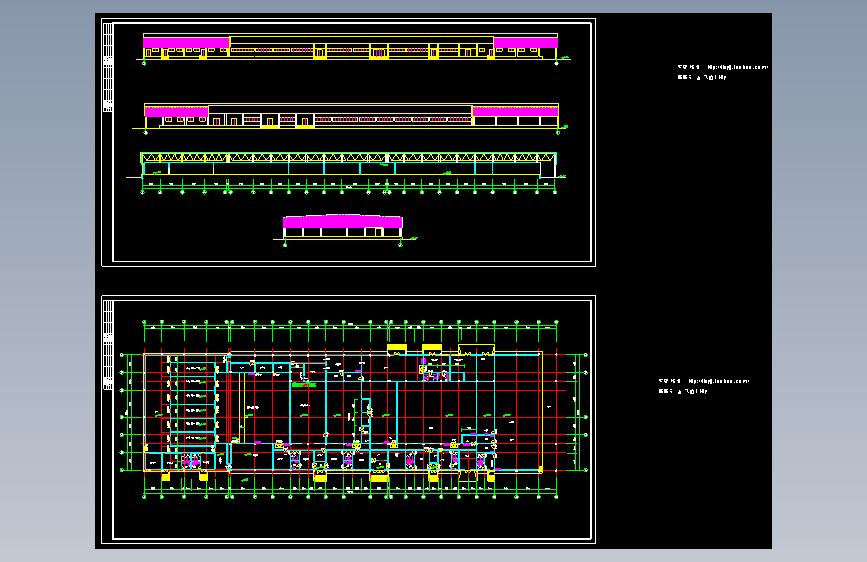The image size is (867, 562).
Task: Click the title block strip of upper sheet
Action: point(108,67)
